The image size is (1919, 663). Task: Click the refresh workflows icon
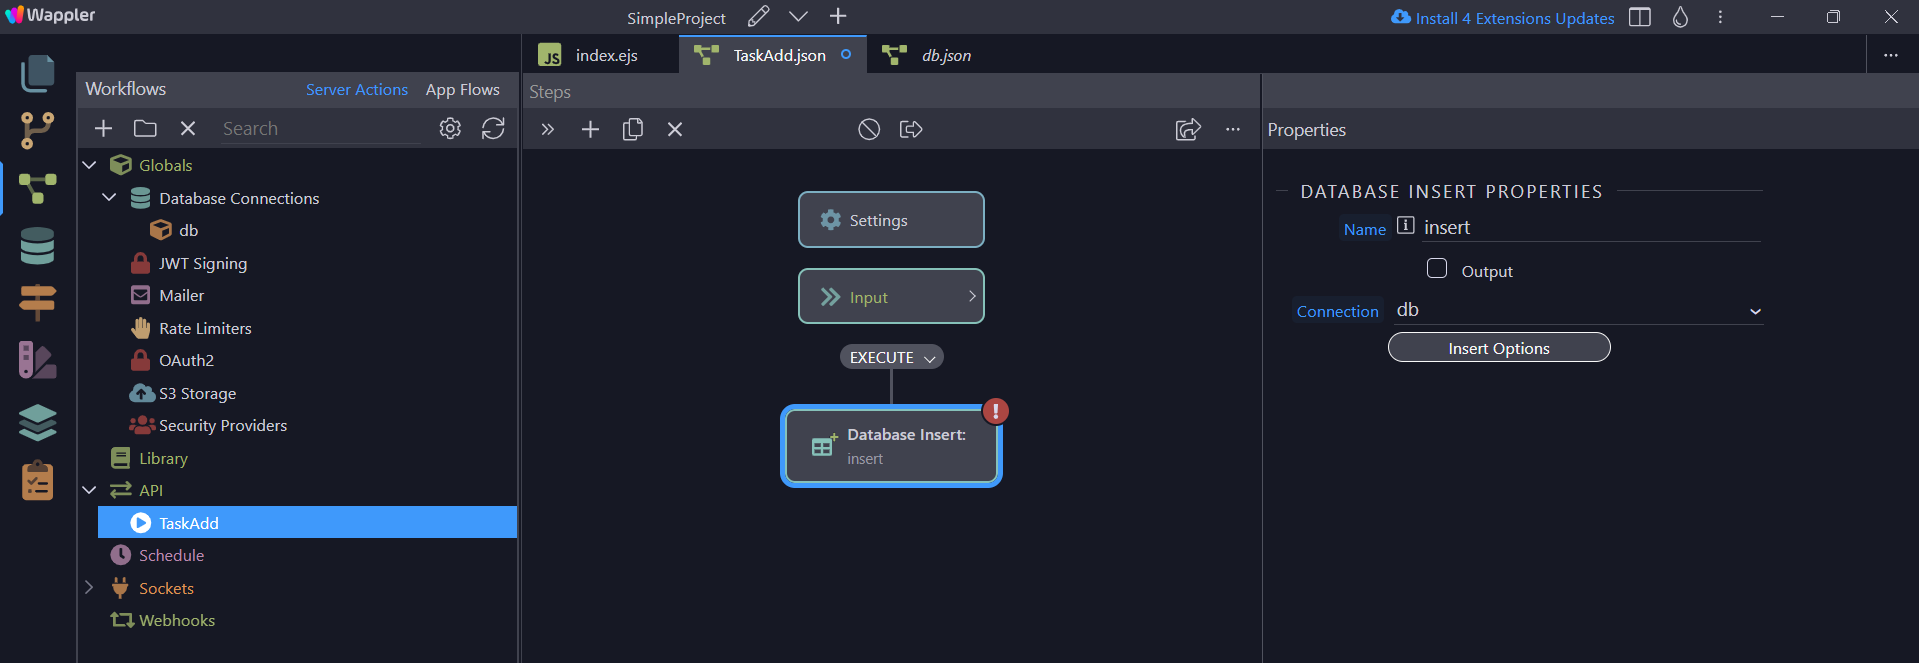[493, 129]
